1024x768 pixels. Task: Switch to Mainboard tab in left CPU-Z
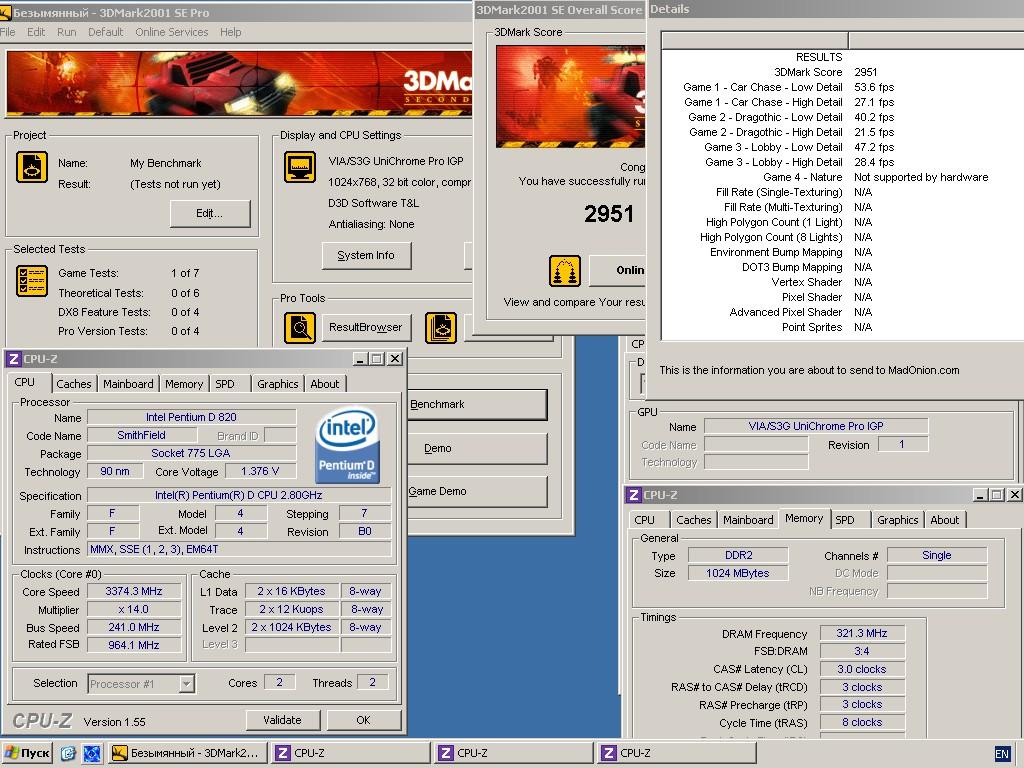[128, 384]
